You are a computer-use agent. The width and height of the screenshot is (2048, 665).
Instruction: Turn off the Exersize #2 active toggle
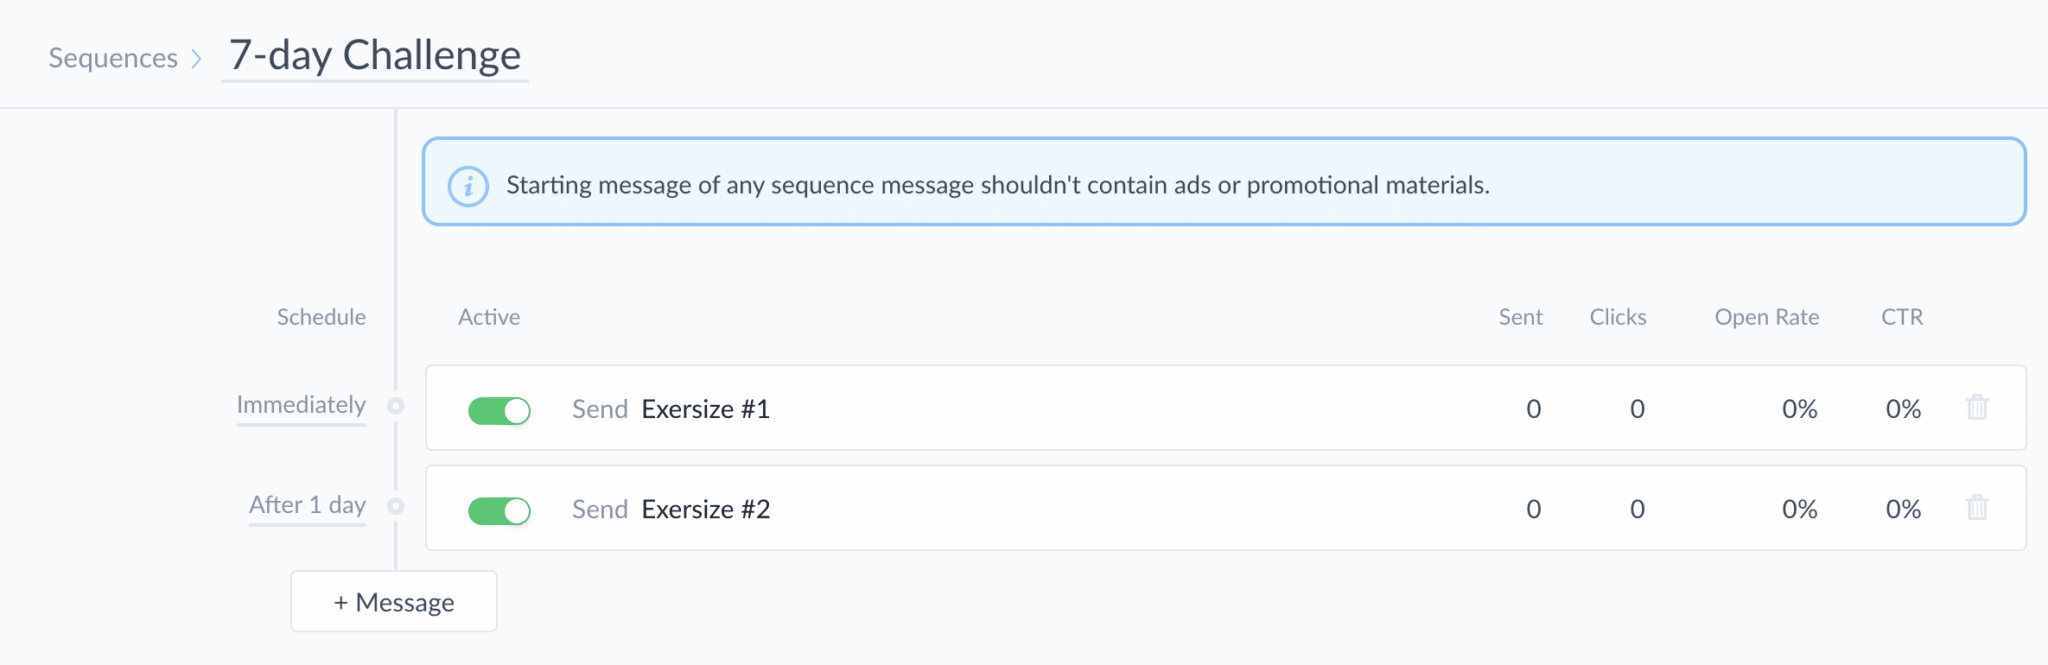(x=499, y=511)
